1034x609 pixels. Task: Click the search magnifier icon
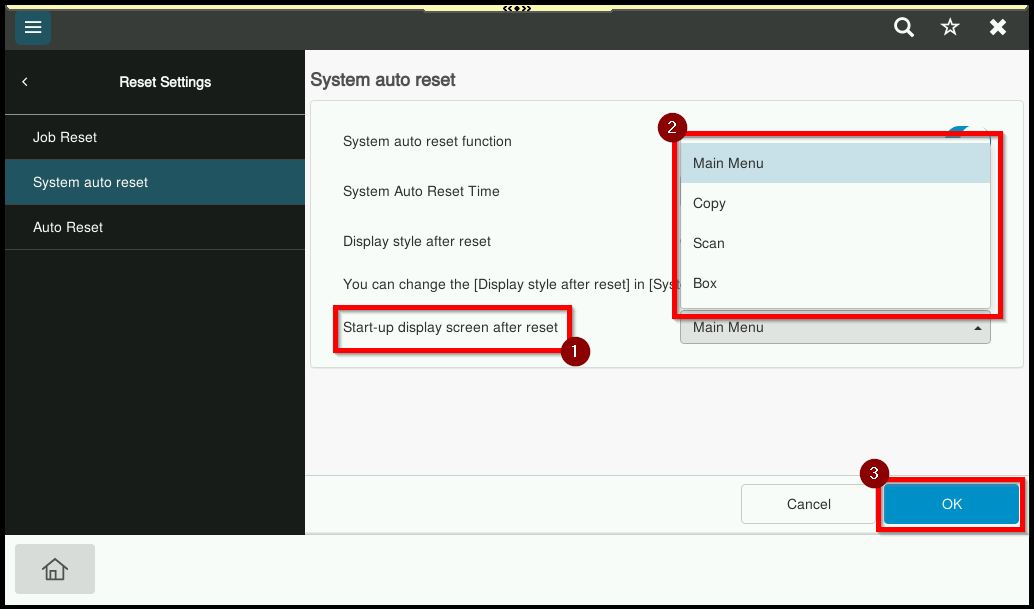click(x=904, y=27)
